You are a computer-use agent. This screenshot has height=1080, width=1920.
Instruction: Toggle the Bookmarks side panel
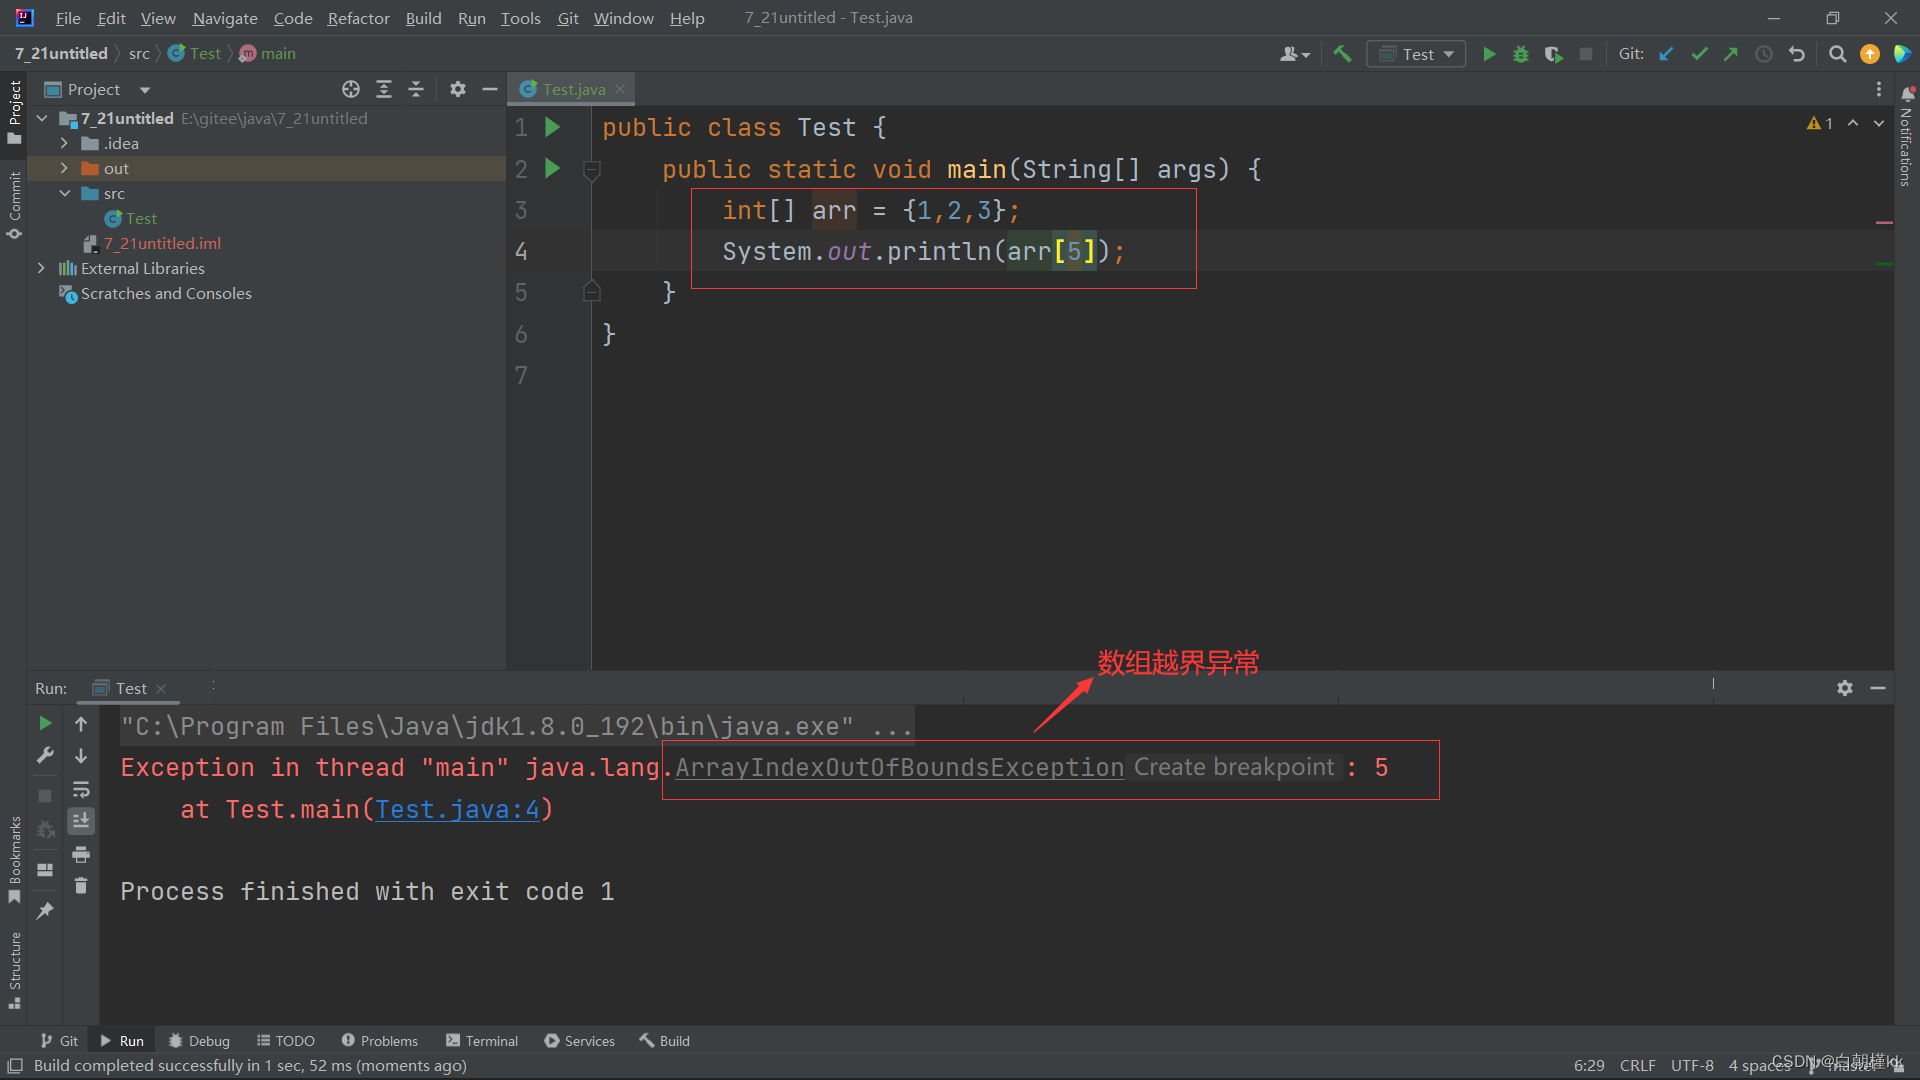[14, 860]
